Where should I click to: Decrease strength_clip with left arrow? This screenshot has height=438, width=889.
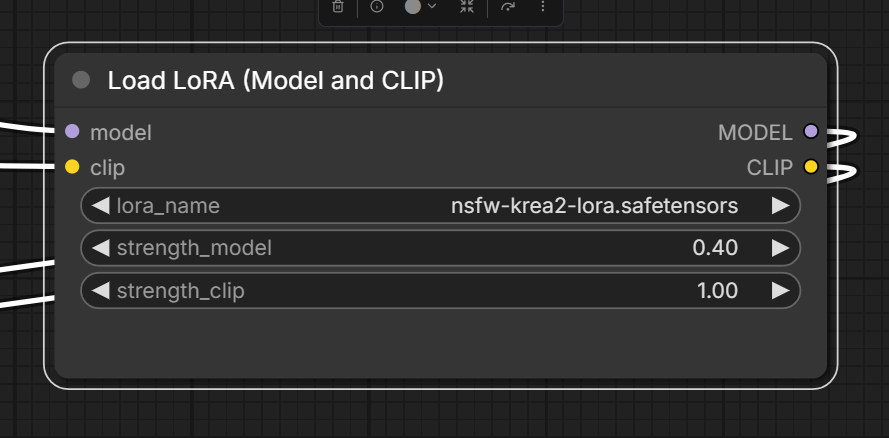point(100,290)
